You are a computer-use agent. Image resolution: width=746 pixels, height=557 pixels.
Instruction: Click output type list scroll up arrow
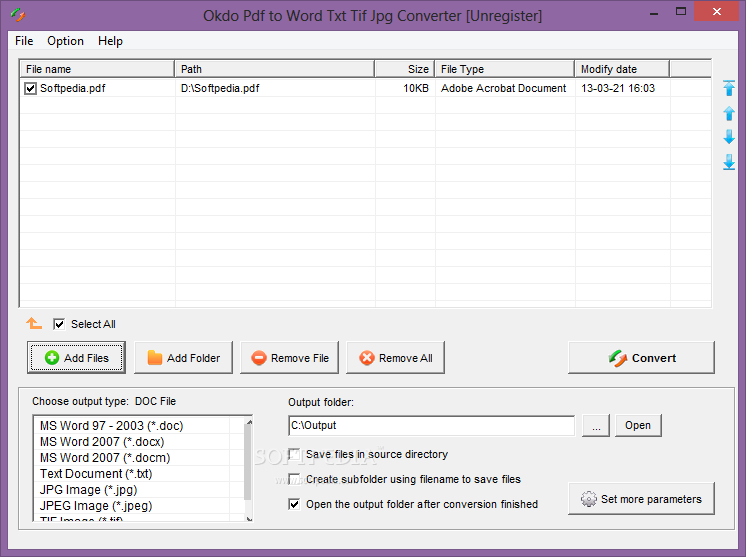[249, 421]
